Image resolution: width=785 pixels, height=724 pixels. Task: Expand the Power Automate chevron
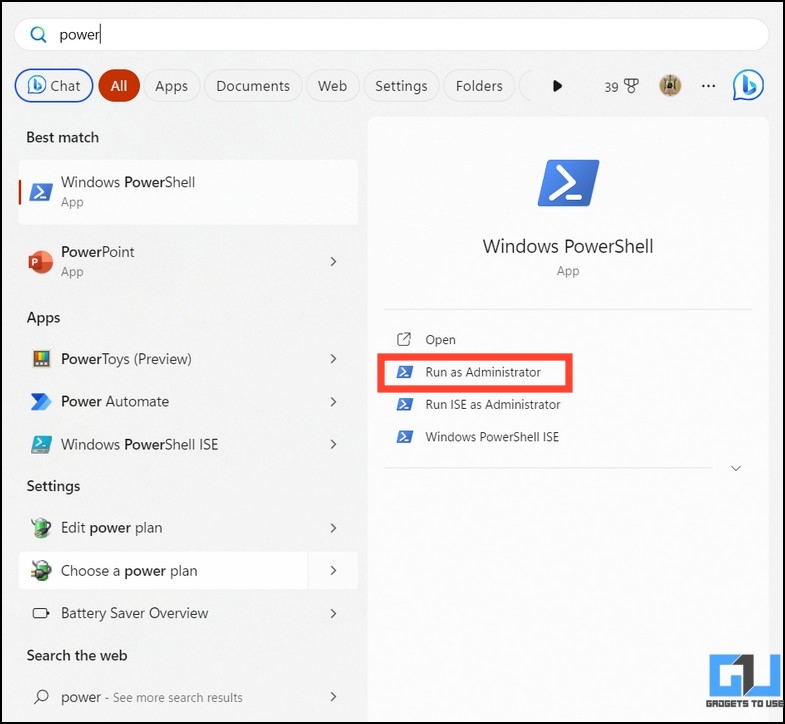pos(333,402)
